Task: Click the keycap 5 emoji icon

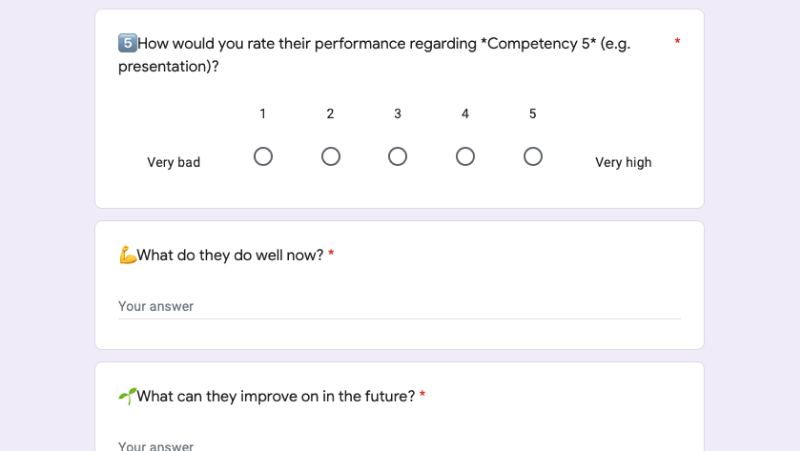Action: (x=127, y=44)
